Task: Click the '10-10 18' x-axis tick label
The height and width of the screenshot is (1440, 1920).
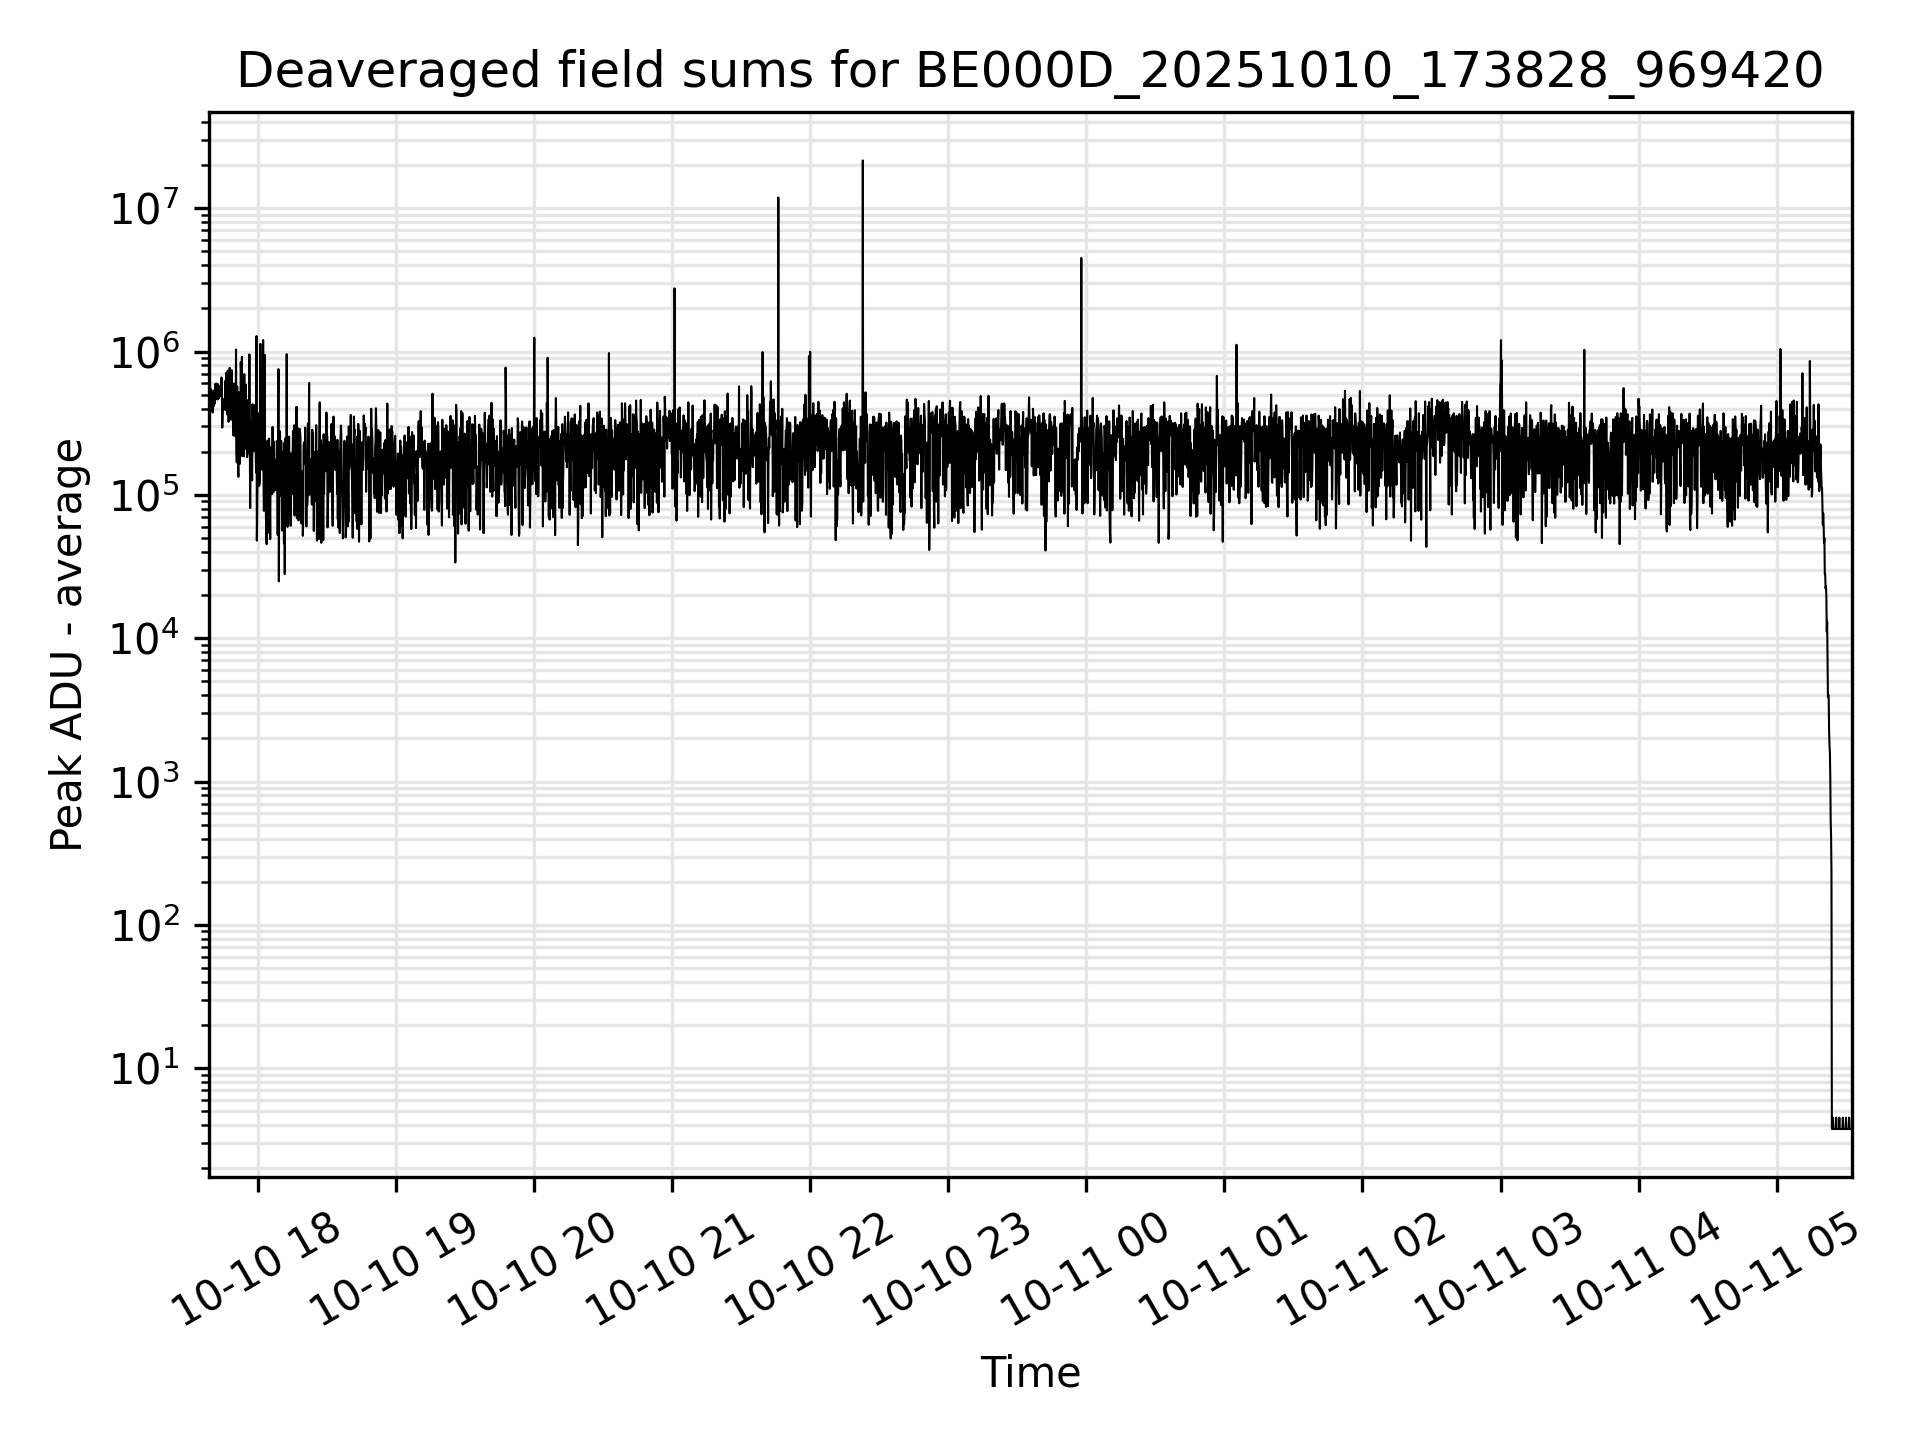Action: coord(255,1270)
